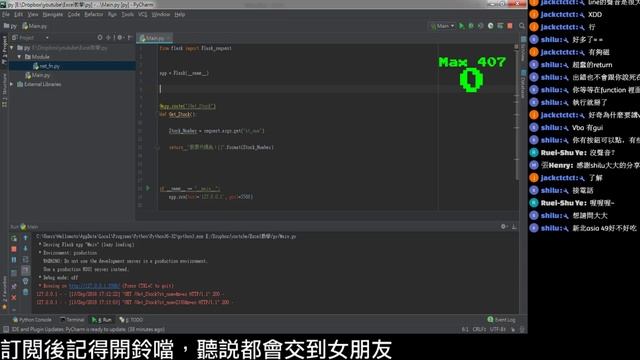Image resolution: width=640 pixels, height=360 pixels.
Task: Toggle soft-wrap in the Run console
Action: (x=25, y=260)
